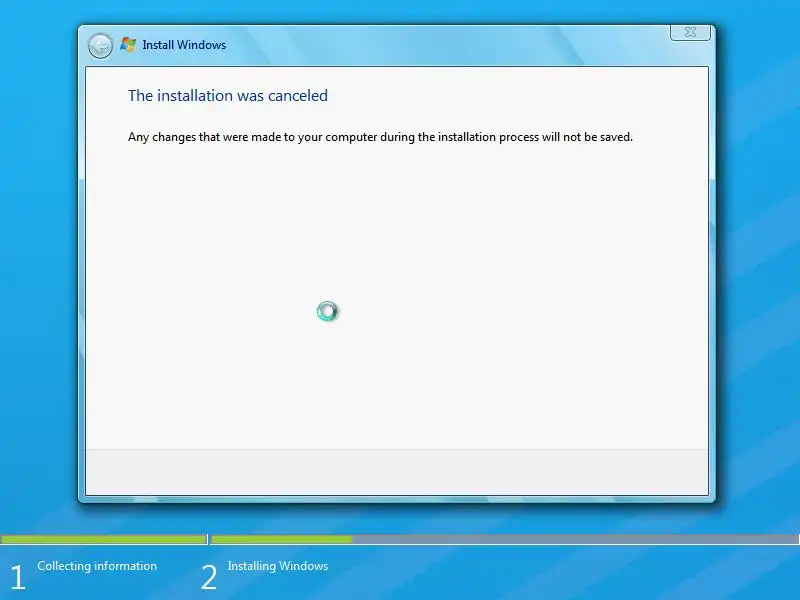This screenshot has width=800, height=600.
Task: Click the Collecting information step label
Action: (x=97, y=566)
